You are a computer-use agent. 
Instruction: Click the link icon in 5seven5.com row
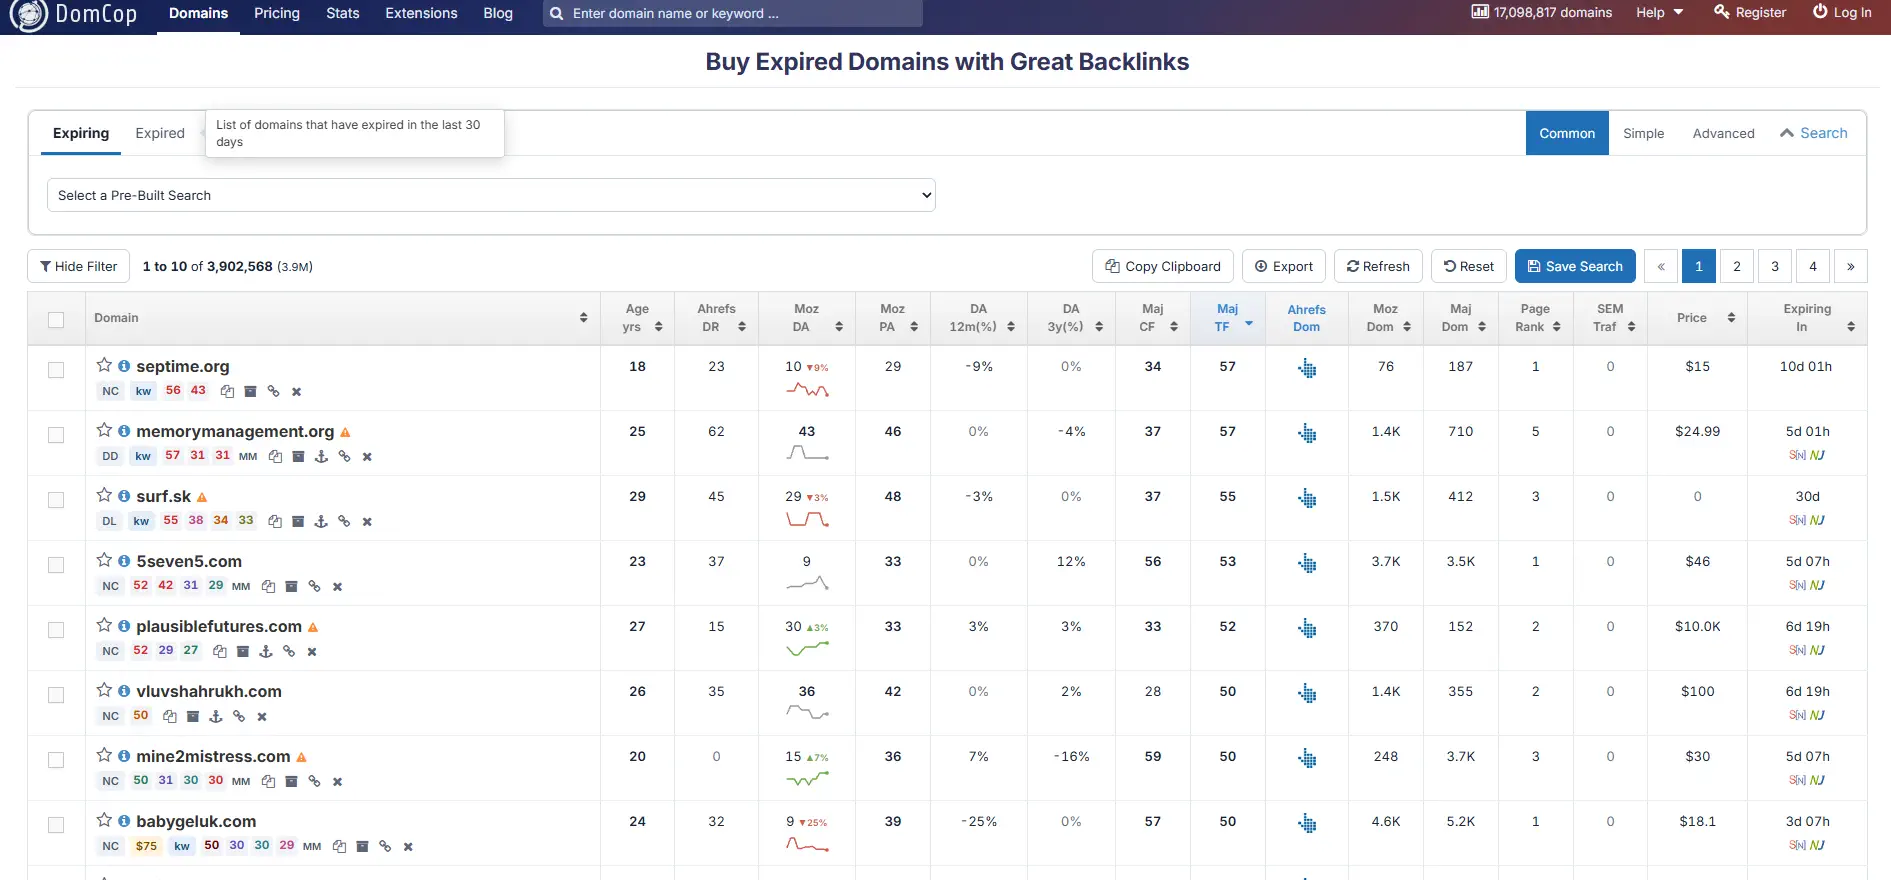314,586
